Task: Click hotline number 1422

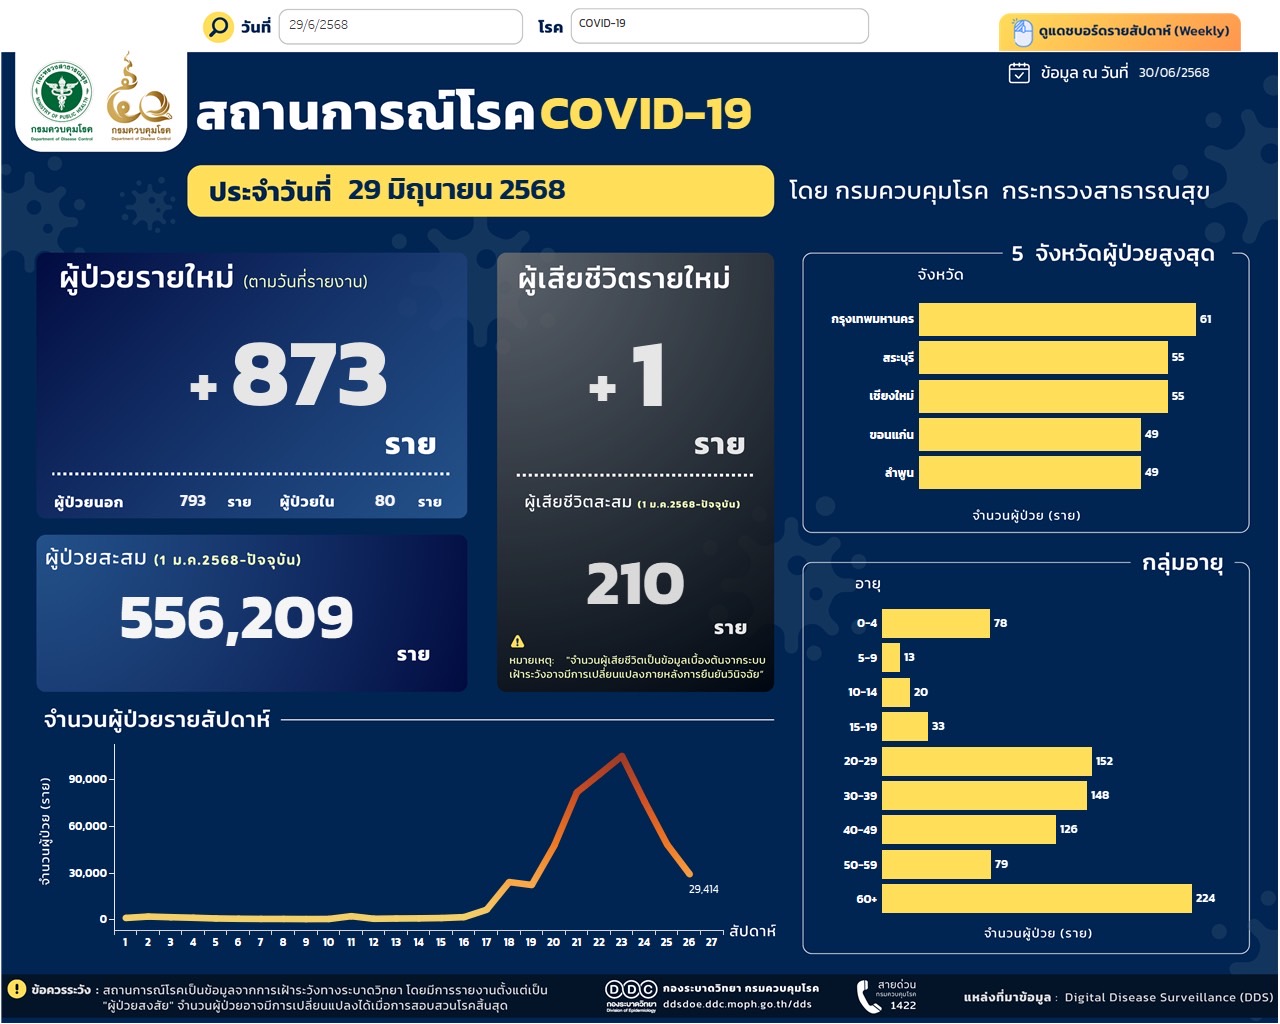Action: [x=903, y=1005]
